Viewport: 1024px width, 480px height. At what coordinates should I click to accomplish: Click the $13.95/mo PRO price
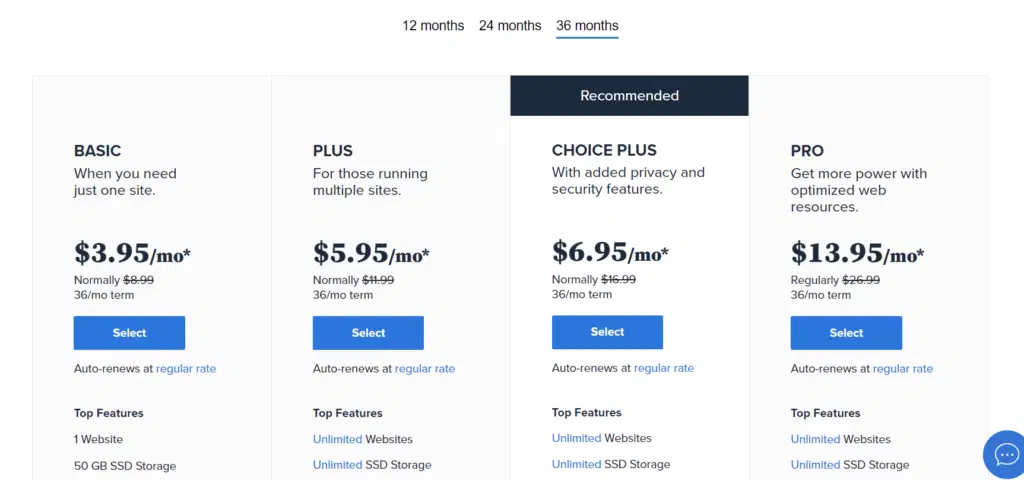tap(857, 253)
